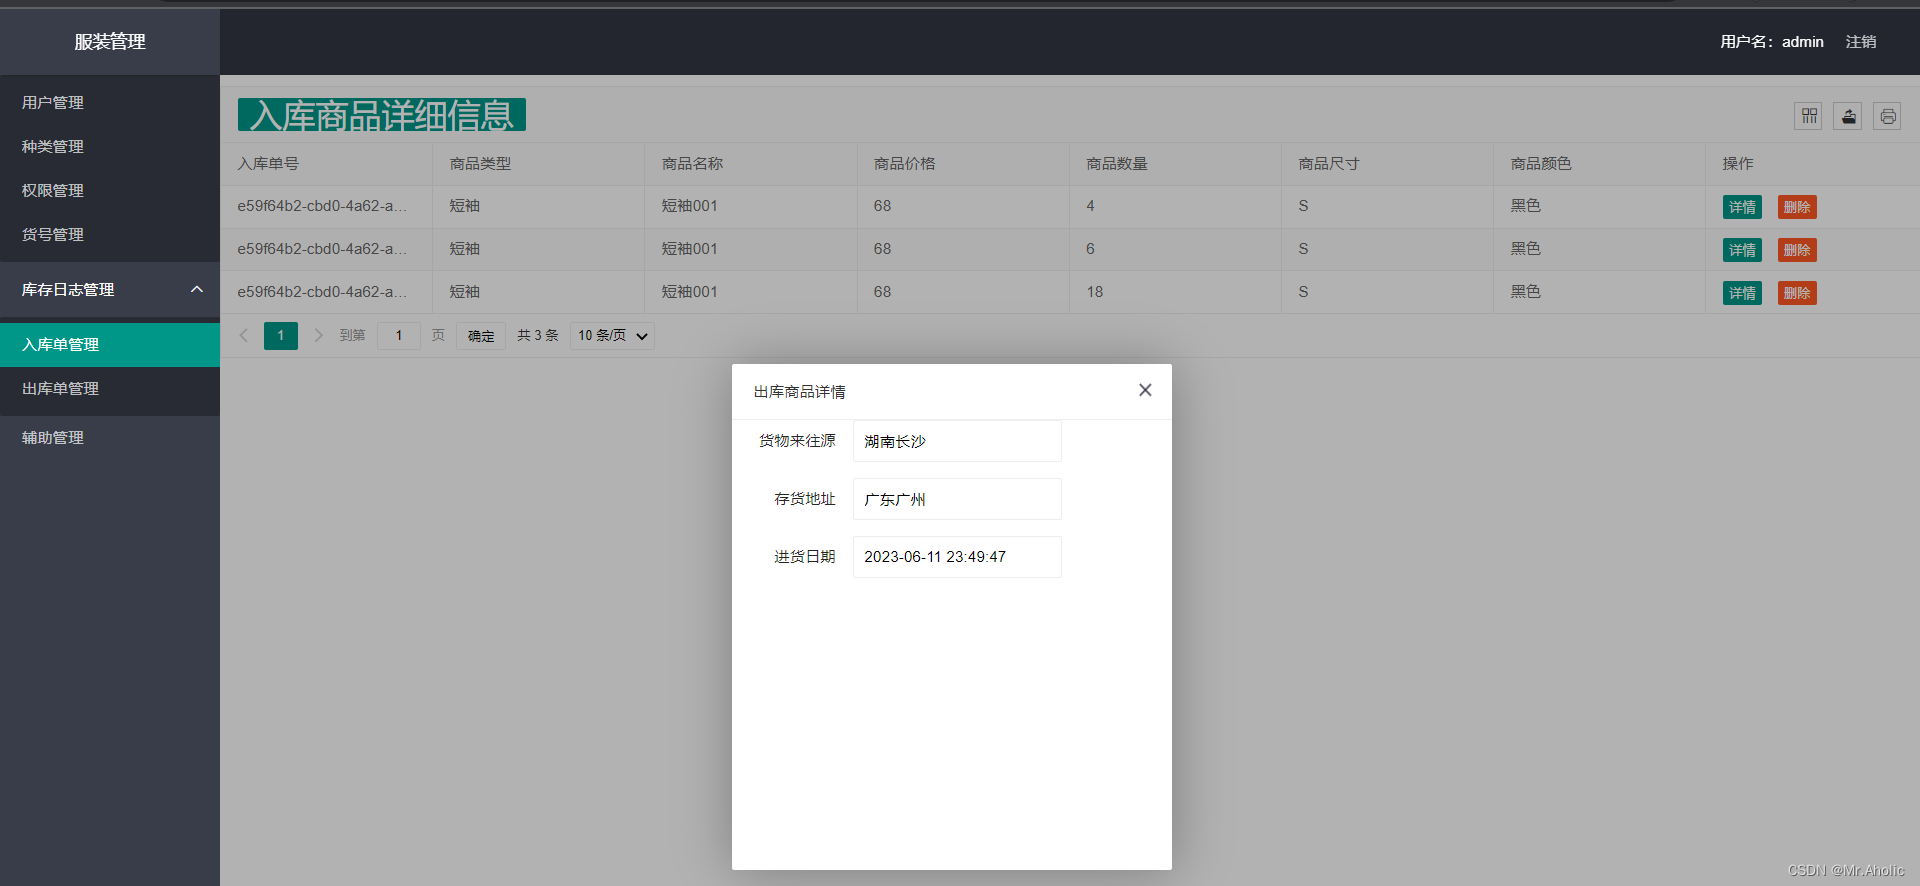Open 种类管理 in the sidebar
Viewport: 1920px width, 886px height.
point(110,146)
